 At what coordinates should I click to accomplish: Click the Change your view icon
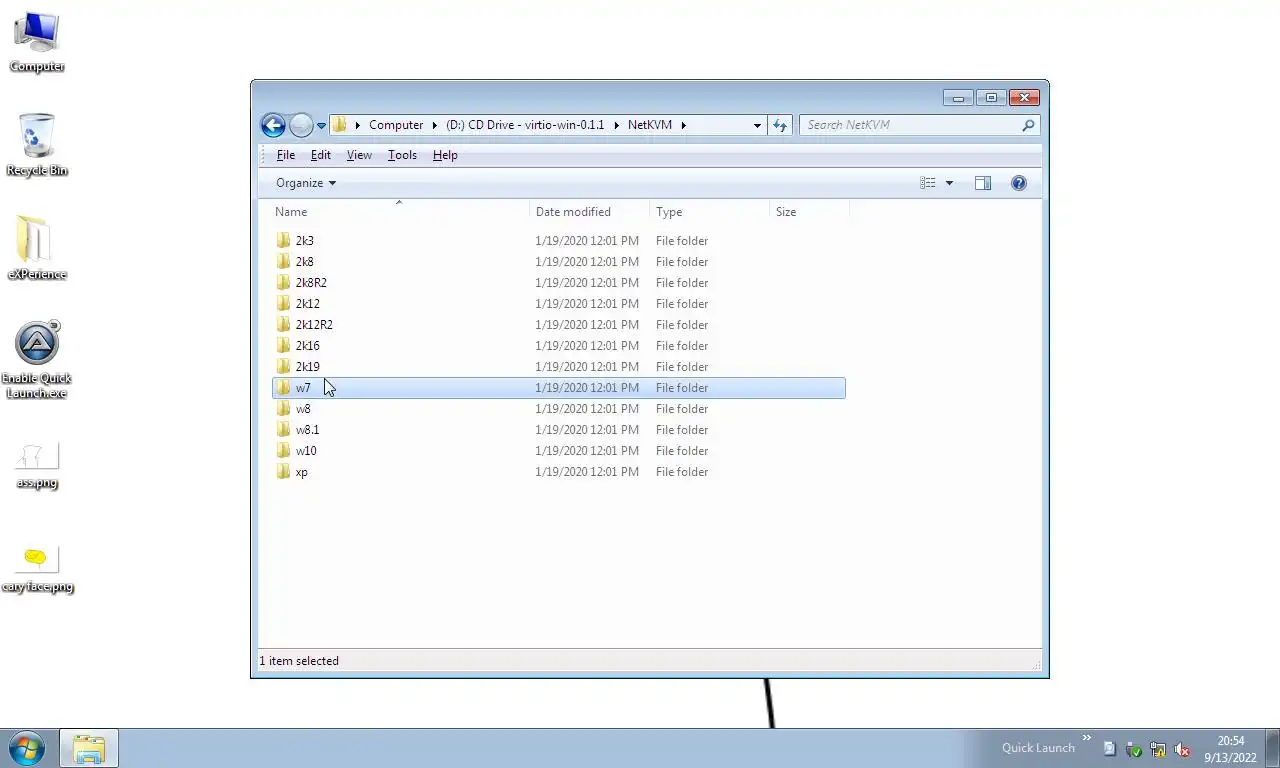pos(928,183)
